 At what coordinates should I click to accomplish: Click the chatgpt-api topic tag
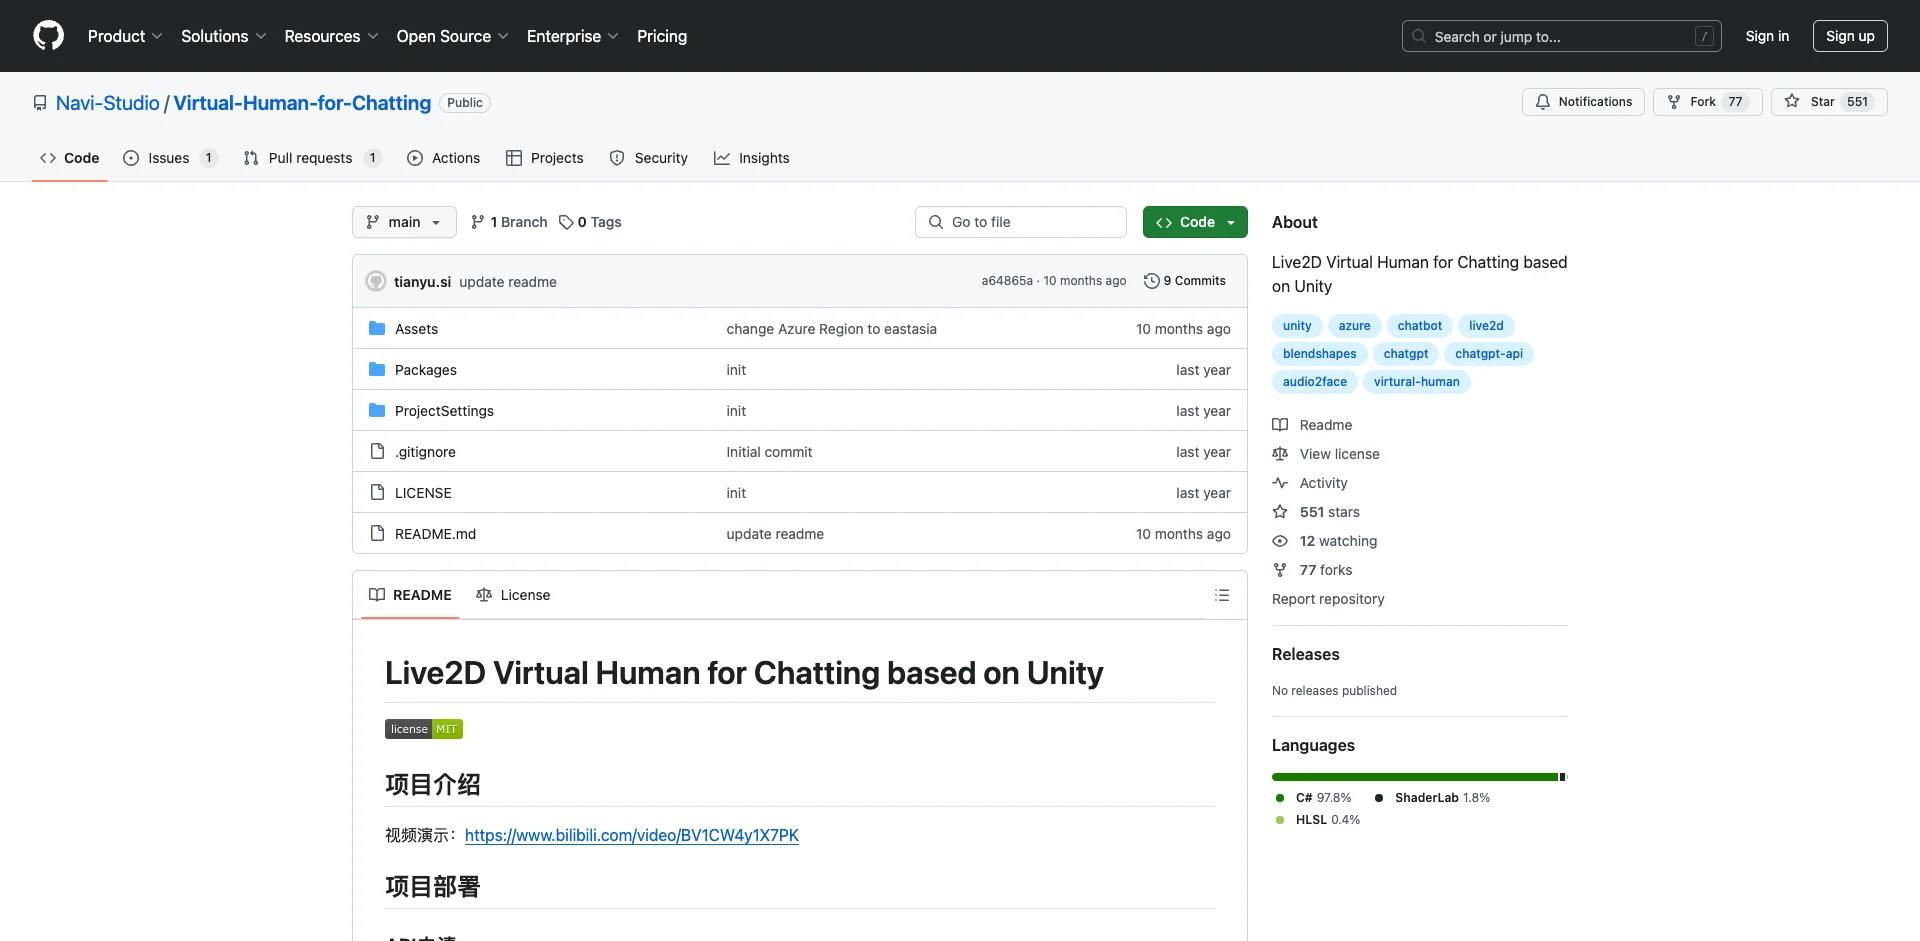click(1489, 354)
